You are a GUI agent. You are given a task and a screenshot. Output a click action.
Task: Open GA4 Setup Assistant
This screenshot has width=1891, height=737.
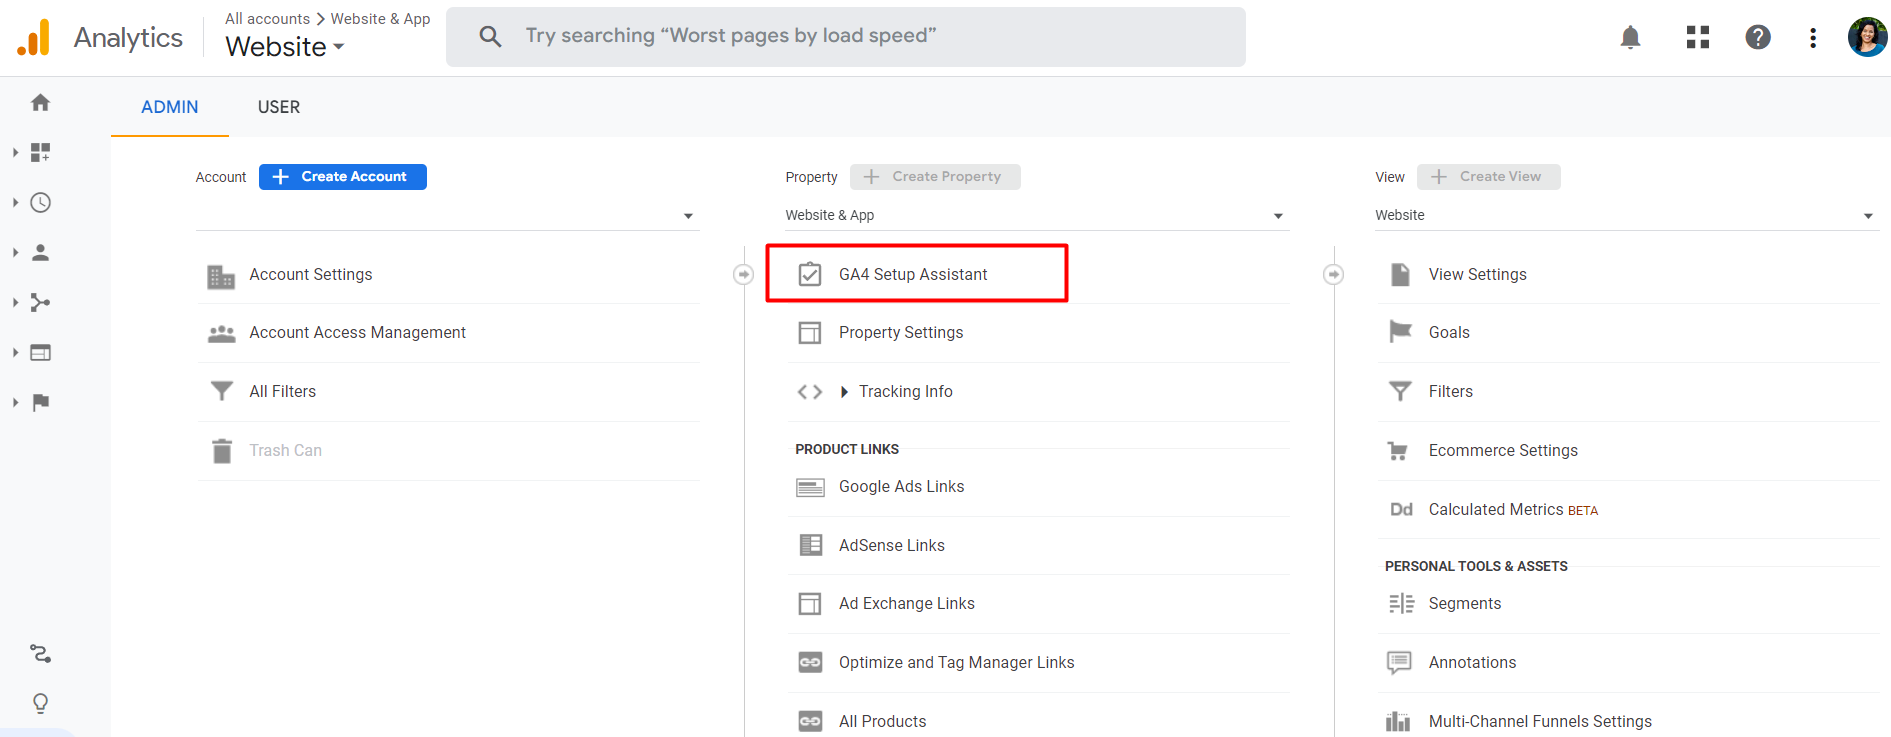click(912, 274)
